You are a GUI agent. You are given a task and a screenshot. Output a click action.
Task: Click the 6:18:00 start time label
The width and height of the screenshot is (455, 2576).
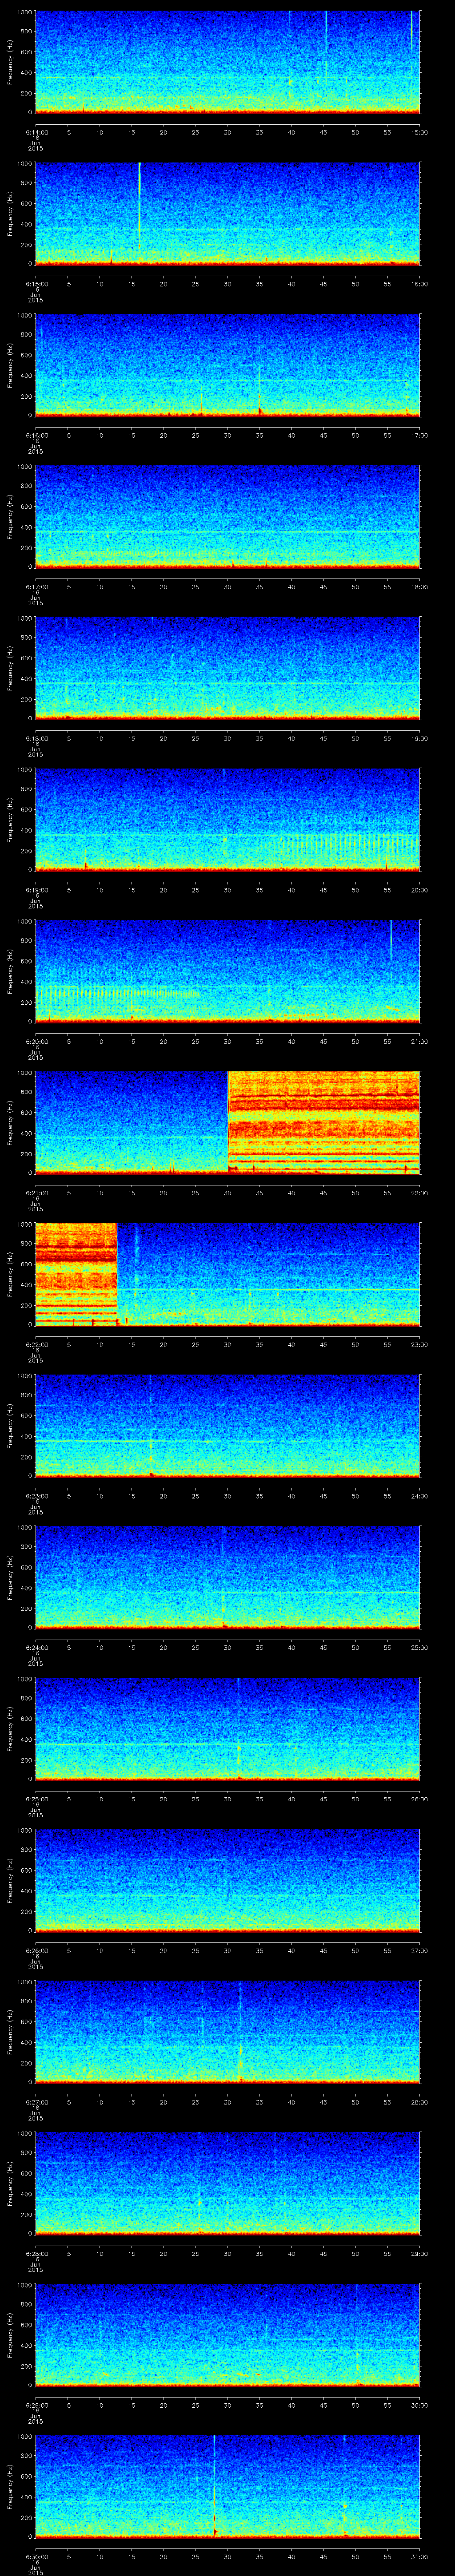36,738
